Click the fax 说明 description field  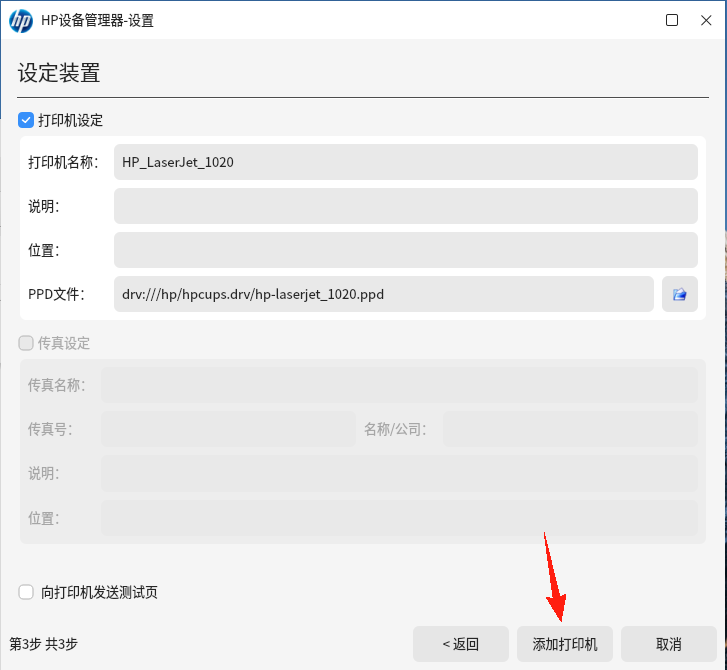399,473
